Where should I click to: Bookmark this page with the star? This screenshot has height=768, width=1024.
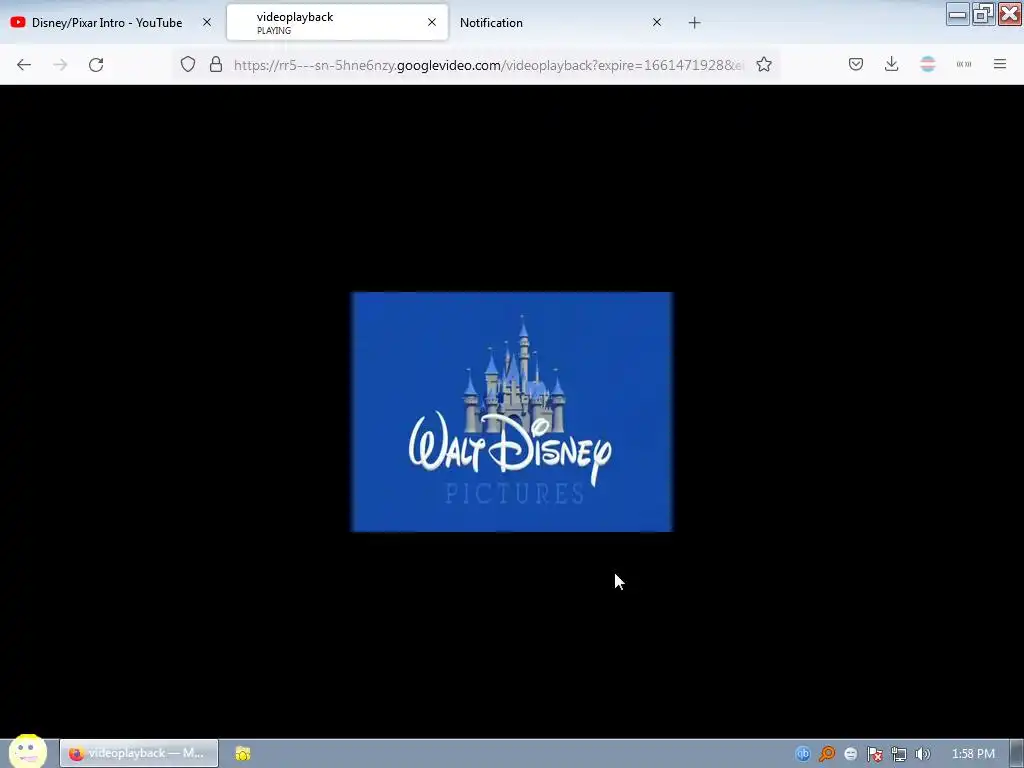click(x=764, y=65)
